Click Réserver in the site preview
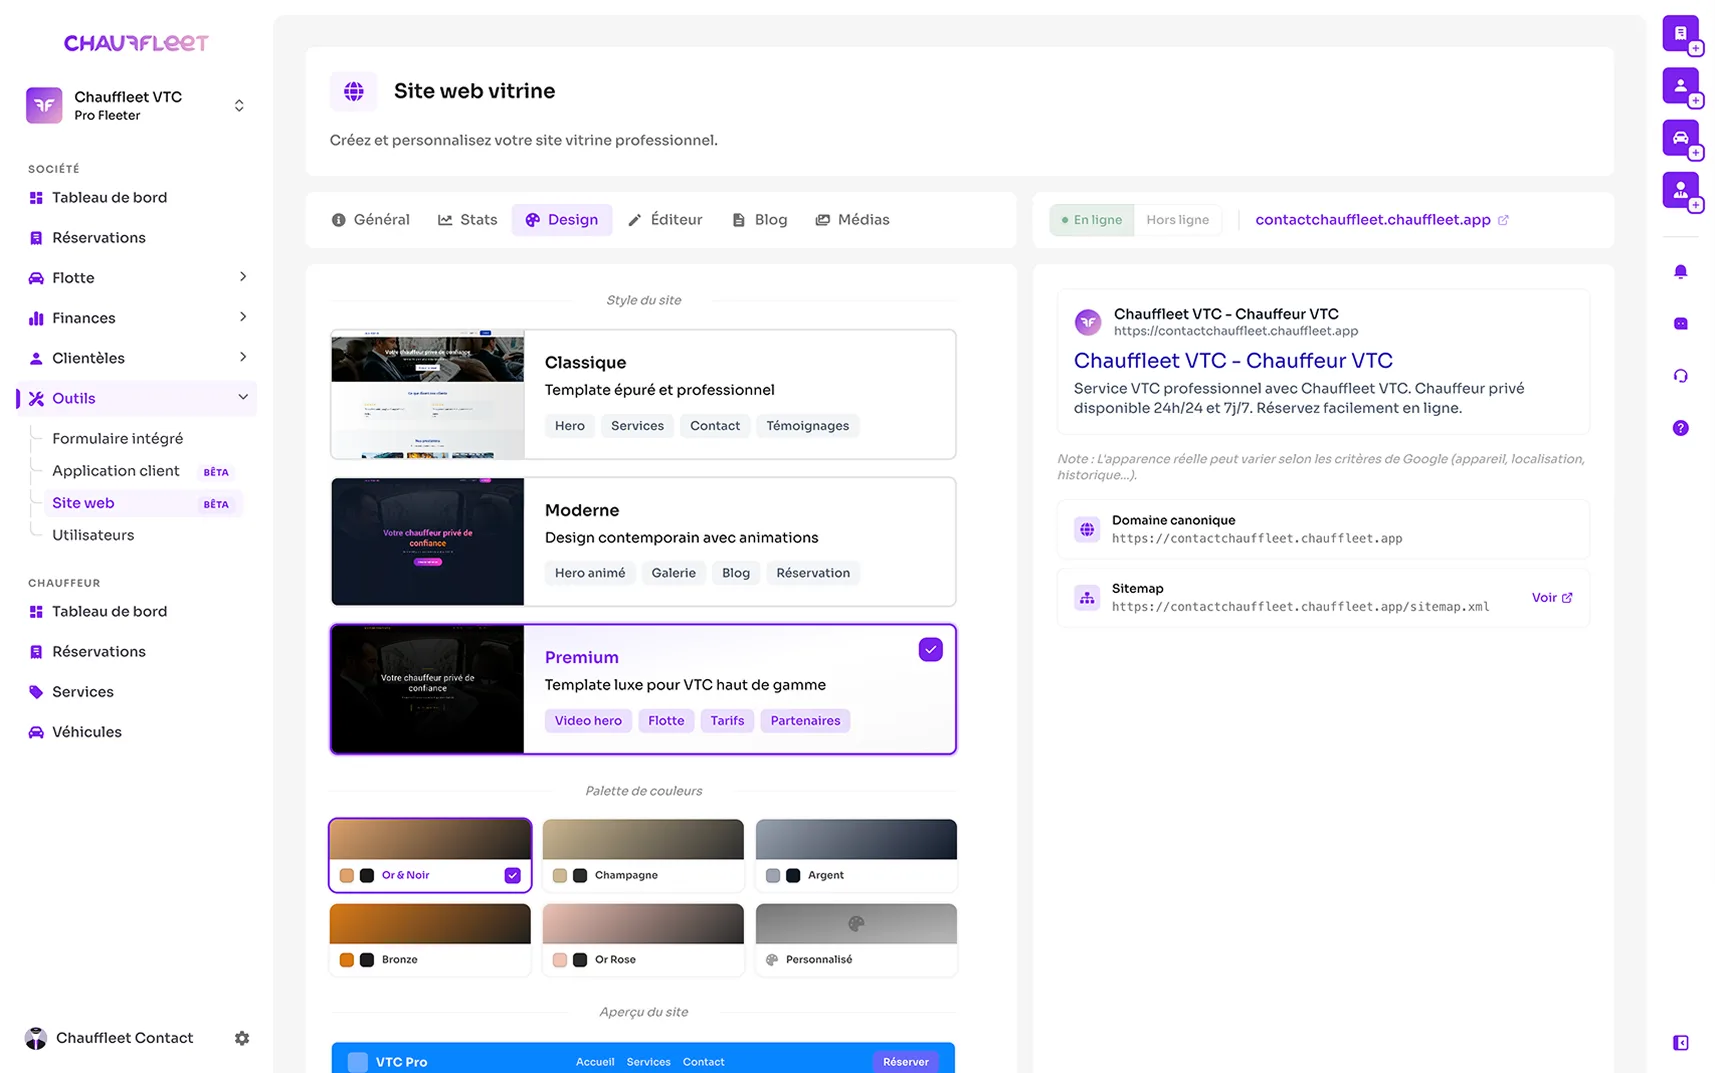 click(x=905, y=1062)
